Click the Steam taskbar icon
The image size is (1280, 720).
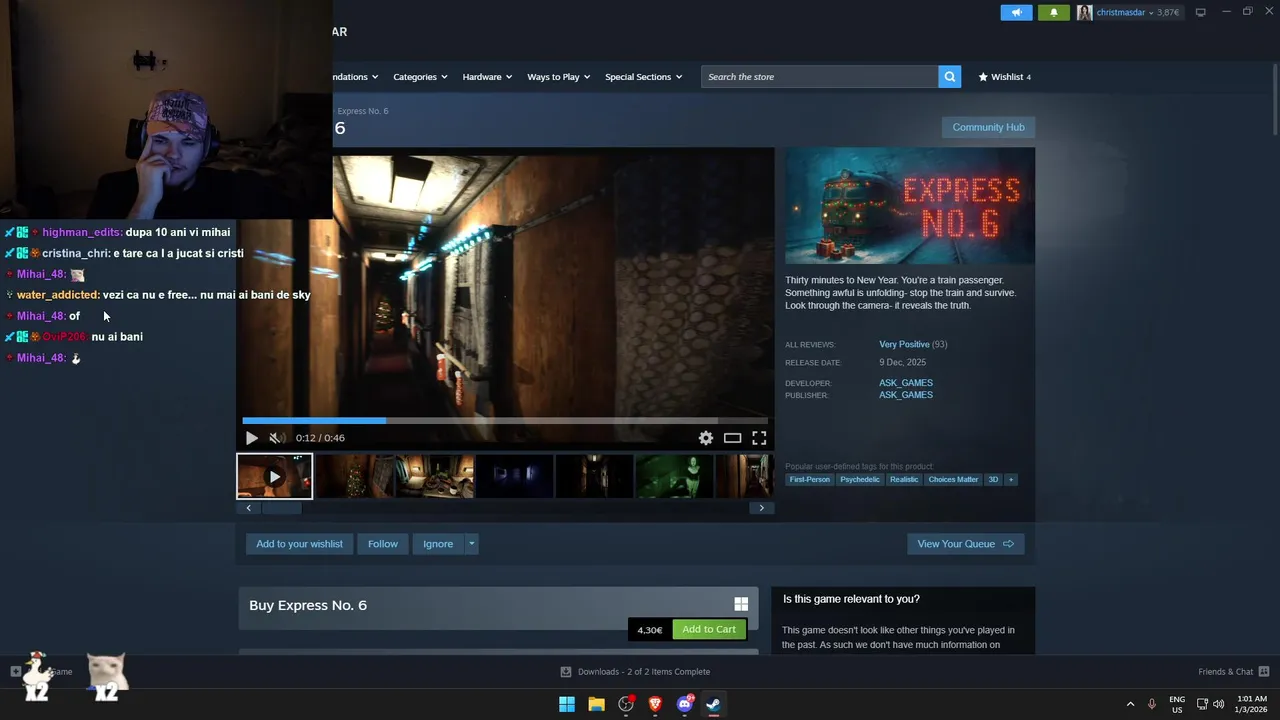713,704
